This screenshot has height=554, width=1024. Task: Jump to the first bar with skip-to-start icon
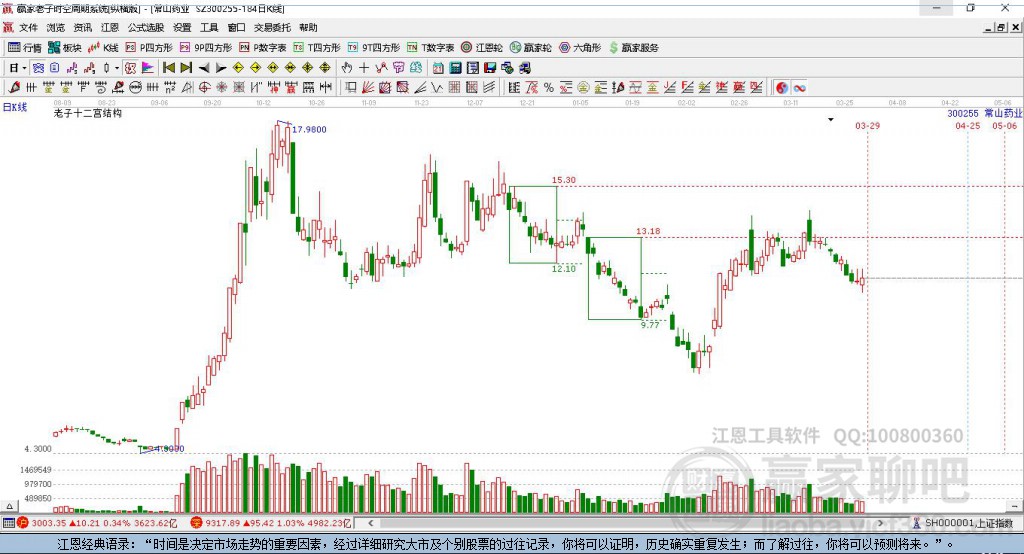coord(169,68)
